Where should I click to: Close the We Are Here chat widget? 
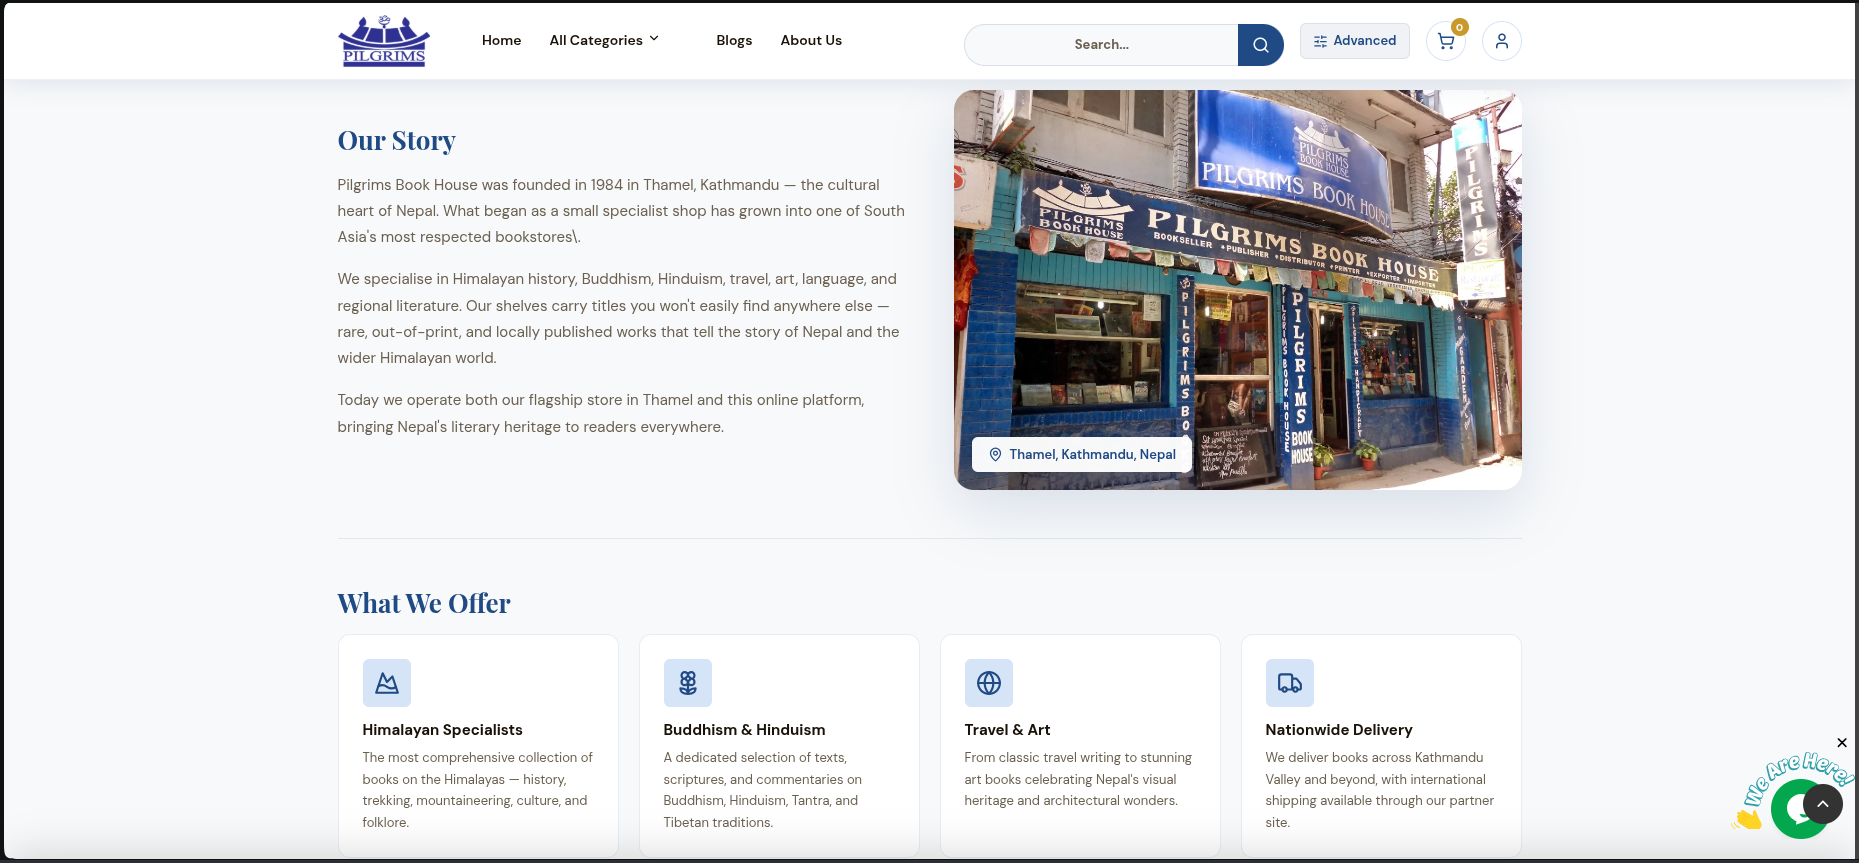[x=1842, y=743]
